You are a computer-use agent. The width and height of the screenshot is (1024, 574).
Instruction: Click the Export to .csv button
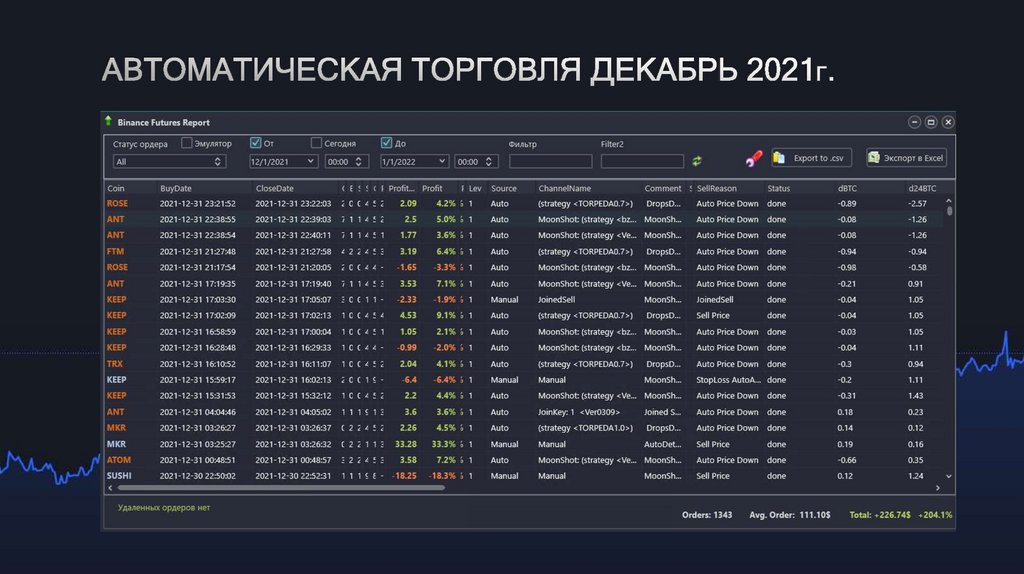811,157
